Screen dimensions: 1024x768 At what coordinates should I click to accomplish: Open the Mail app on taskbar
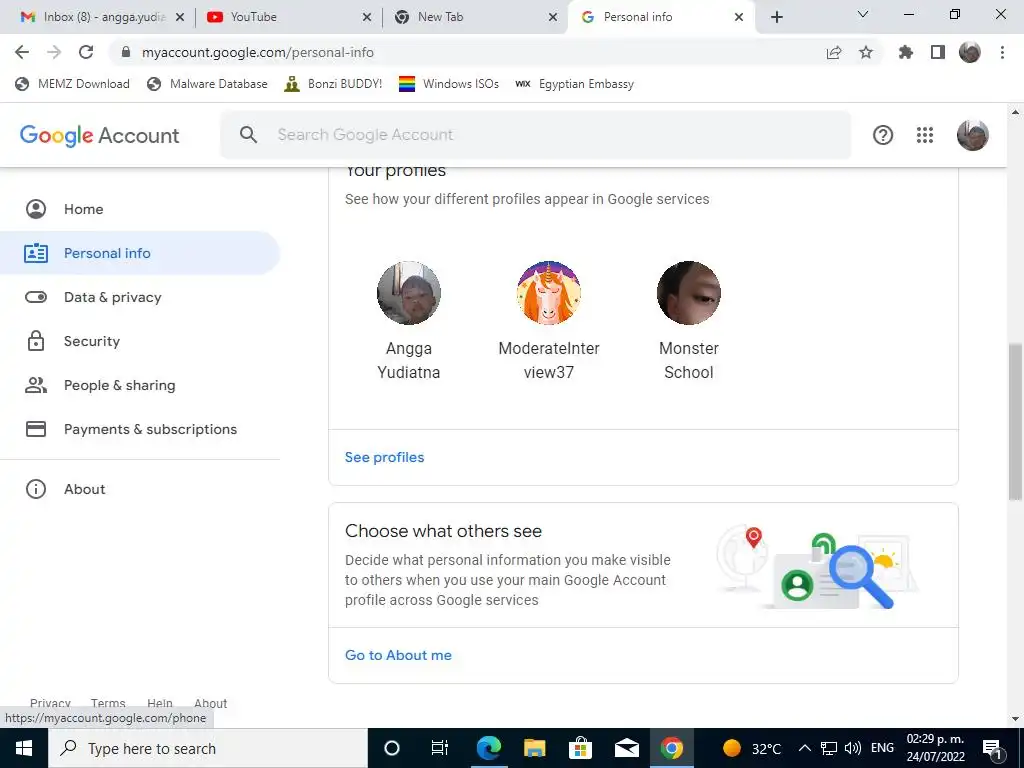point(626,748)
